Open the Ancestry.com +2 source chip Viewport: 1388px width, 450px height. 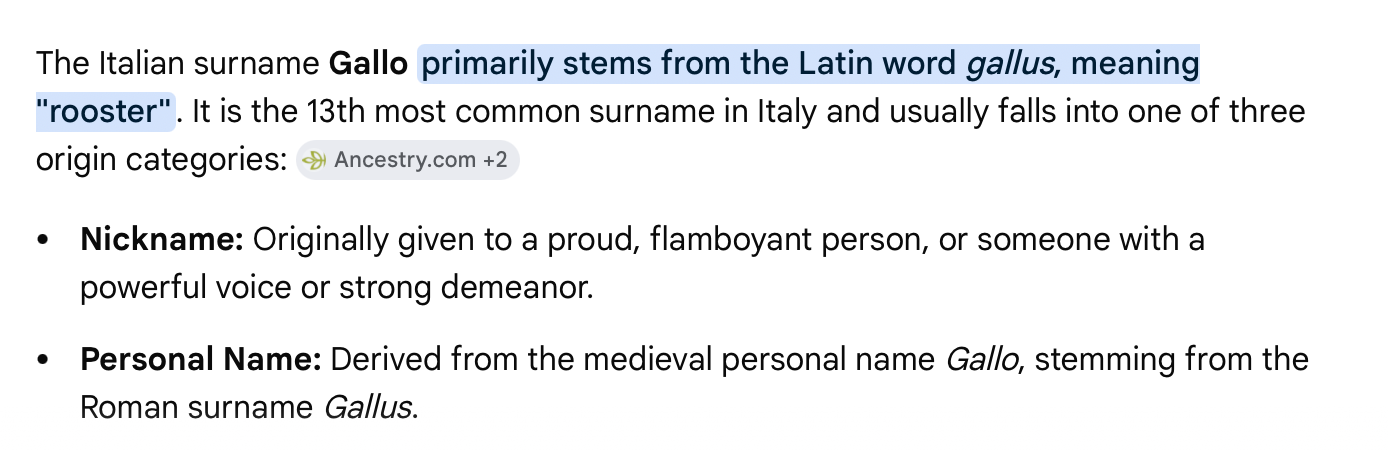pyautogui.click(x=407, y=160)
